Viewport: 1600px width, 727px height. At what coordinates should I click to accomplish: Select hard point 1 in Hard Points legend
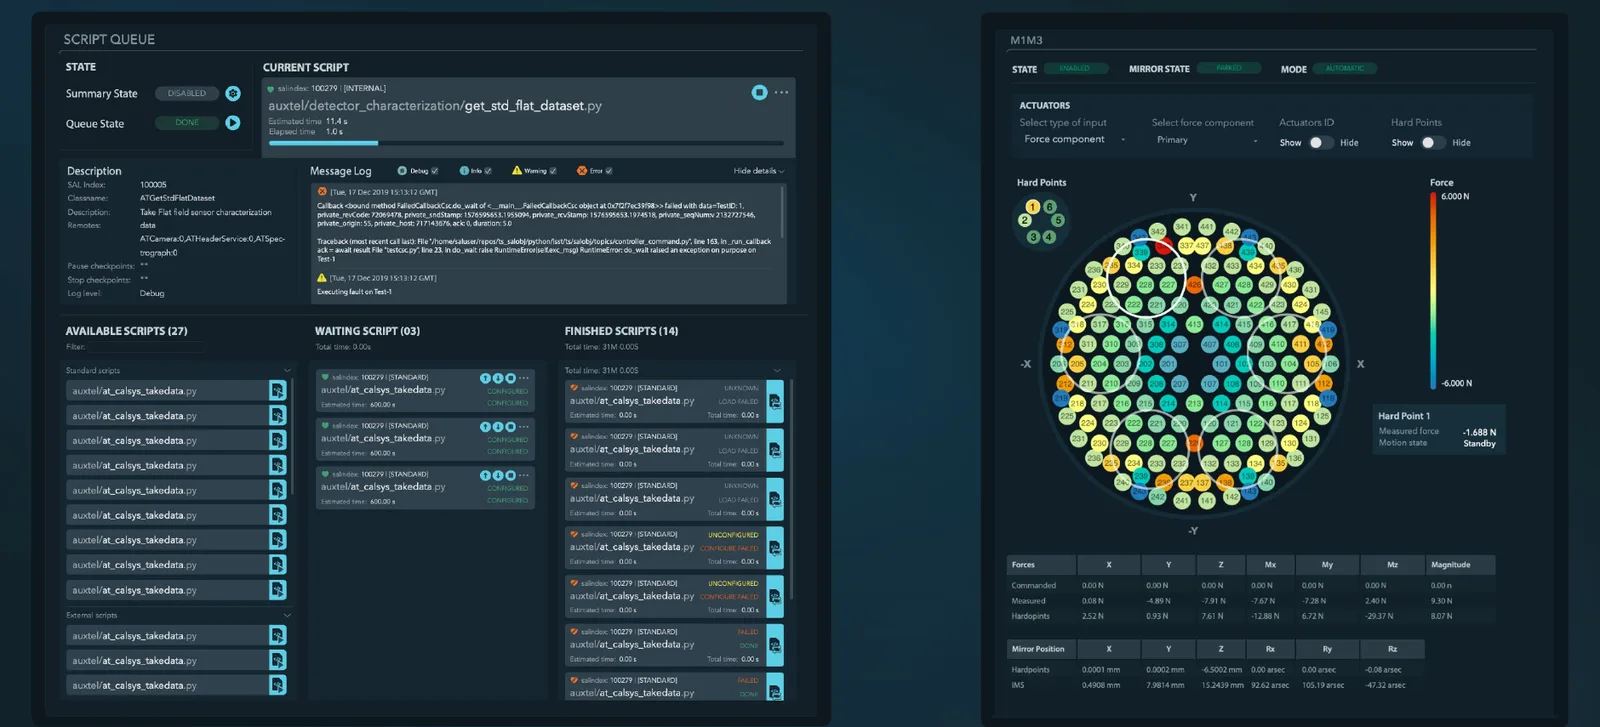(1032, 207)
